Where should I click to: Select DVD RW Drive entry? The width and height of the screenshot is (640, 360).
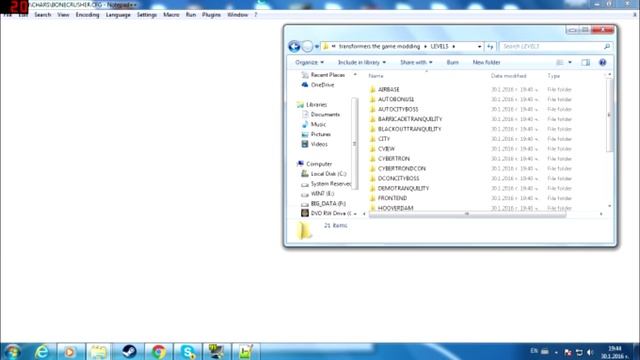pyautogui.click(x=326, y=213)
